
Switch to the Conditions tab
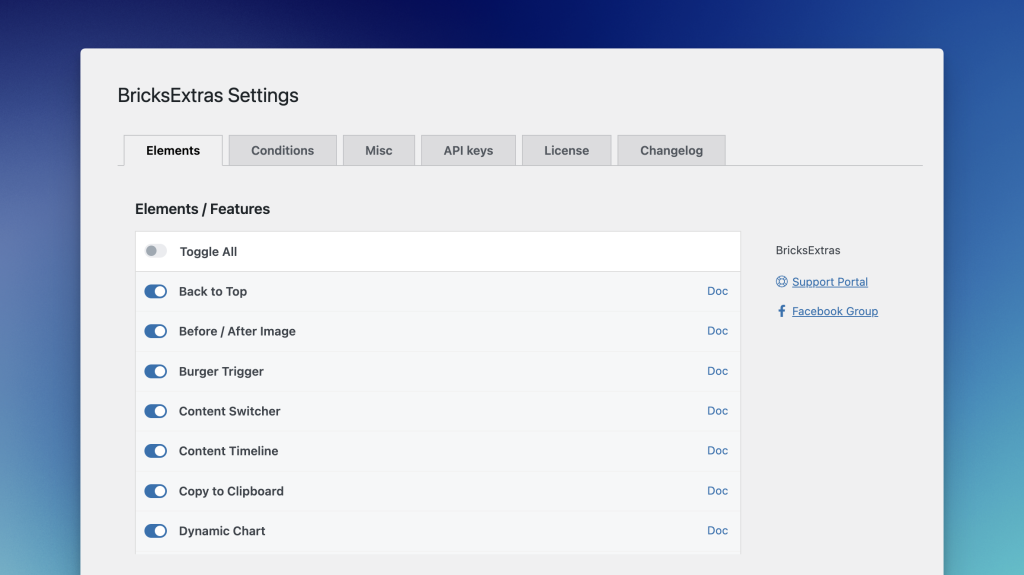283,150
